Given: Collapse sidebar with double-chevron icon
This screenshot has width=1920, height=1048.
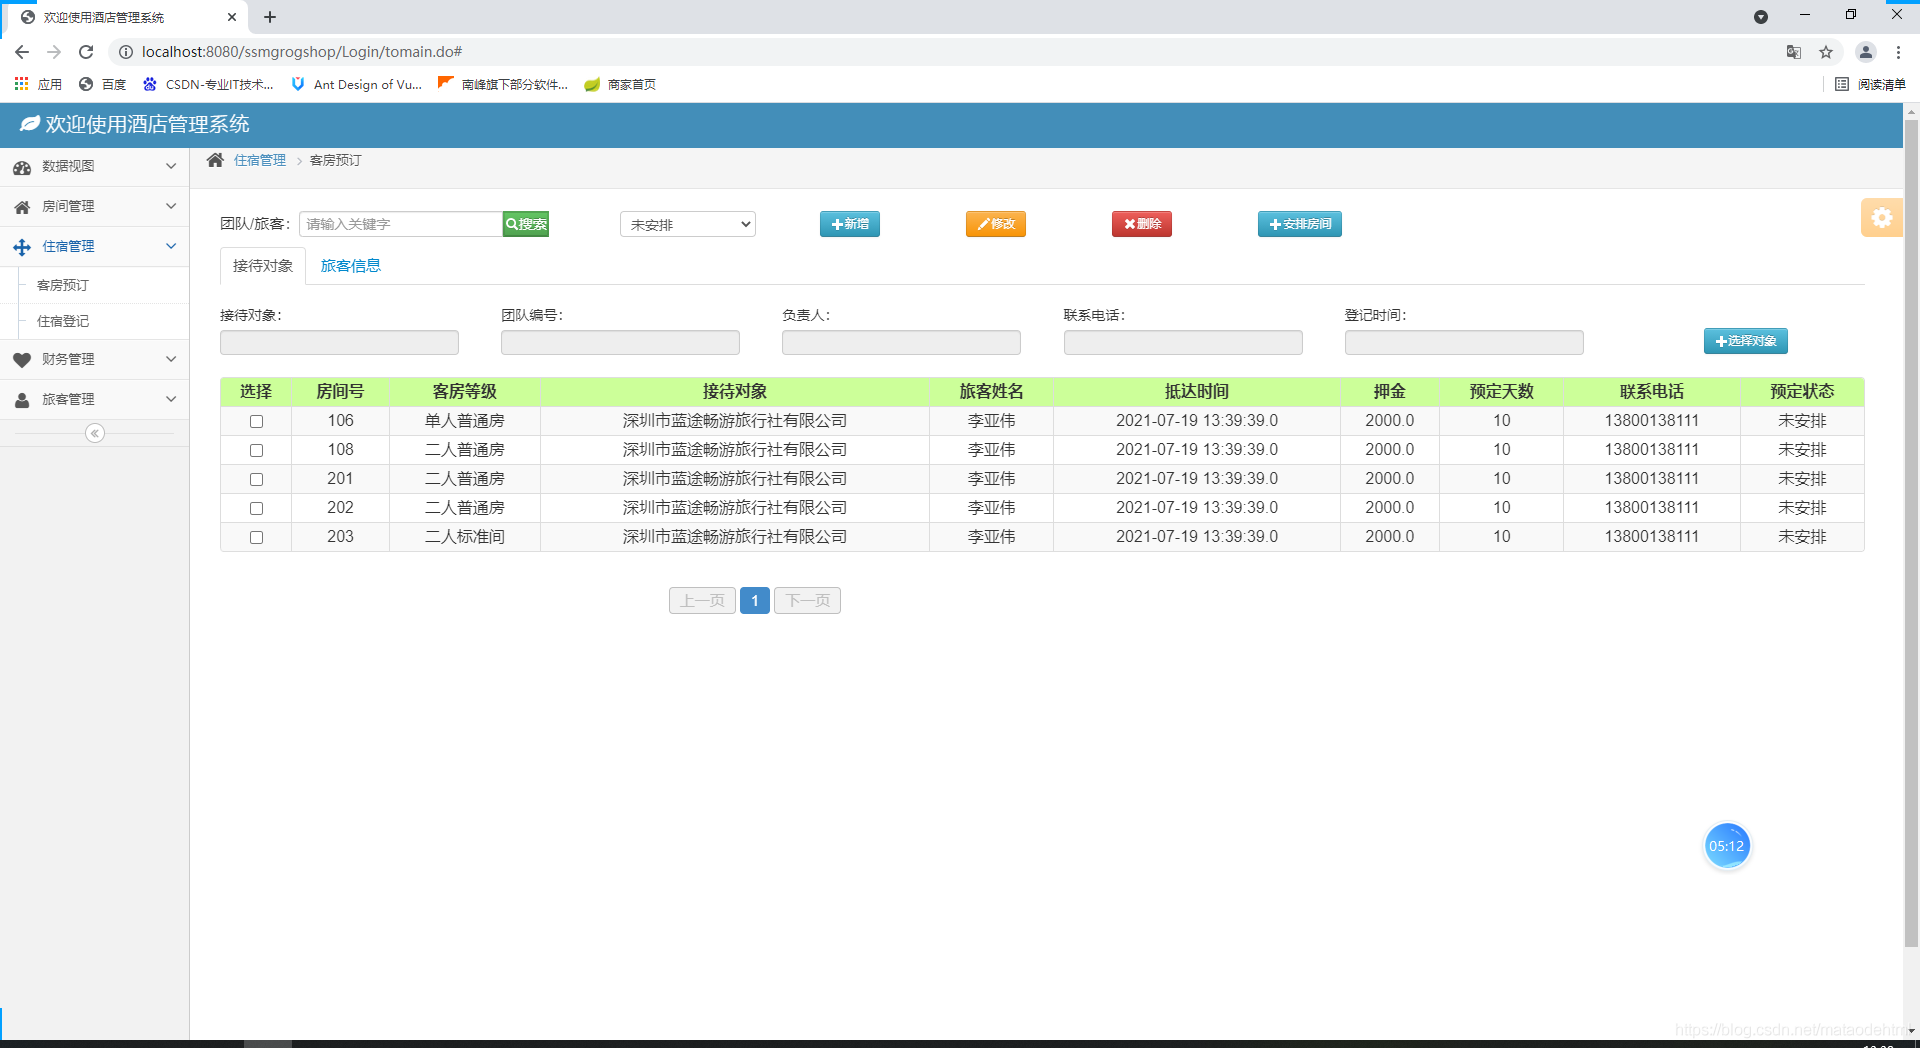Looking at the screenshot, I should pyautogui.click(x=95, y=433).
